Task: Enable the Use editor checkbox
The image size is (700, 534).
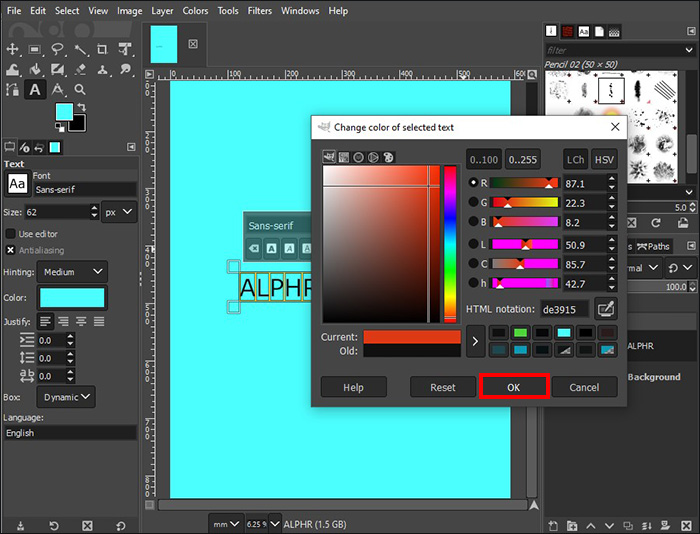Action: pos(11,233)
